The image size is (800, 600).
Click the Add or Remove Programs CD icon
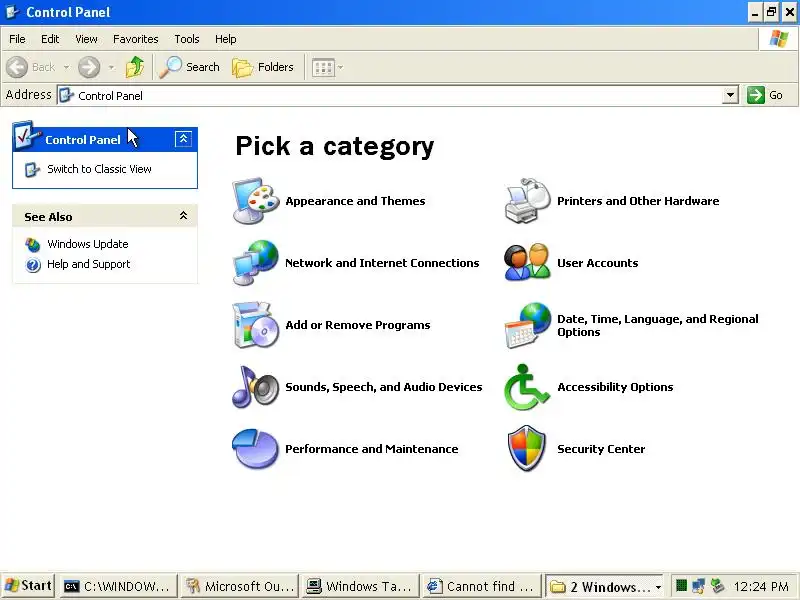[x=256, y=325]
